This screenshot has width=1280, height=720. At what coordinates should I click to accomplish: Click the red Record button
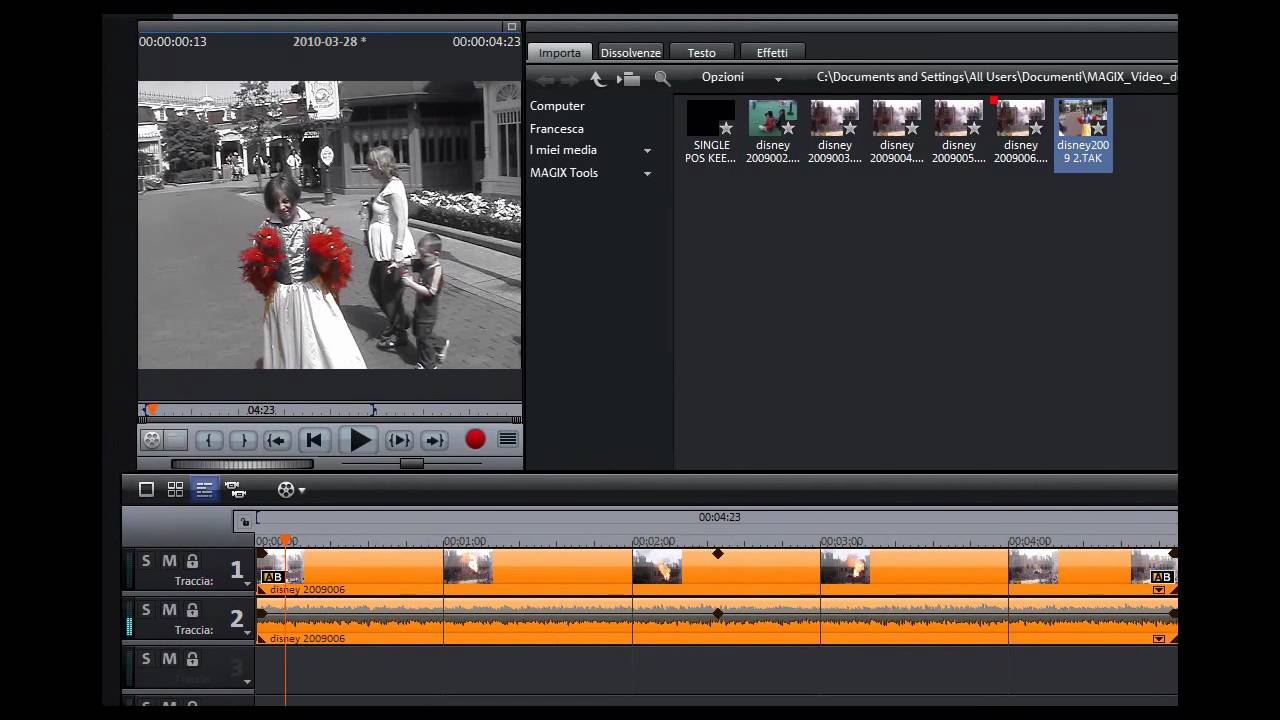point(475,439)
